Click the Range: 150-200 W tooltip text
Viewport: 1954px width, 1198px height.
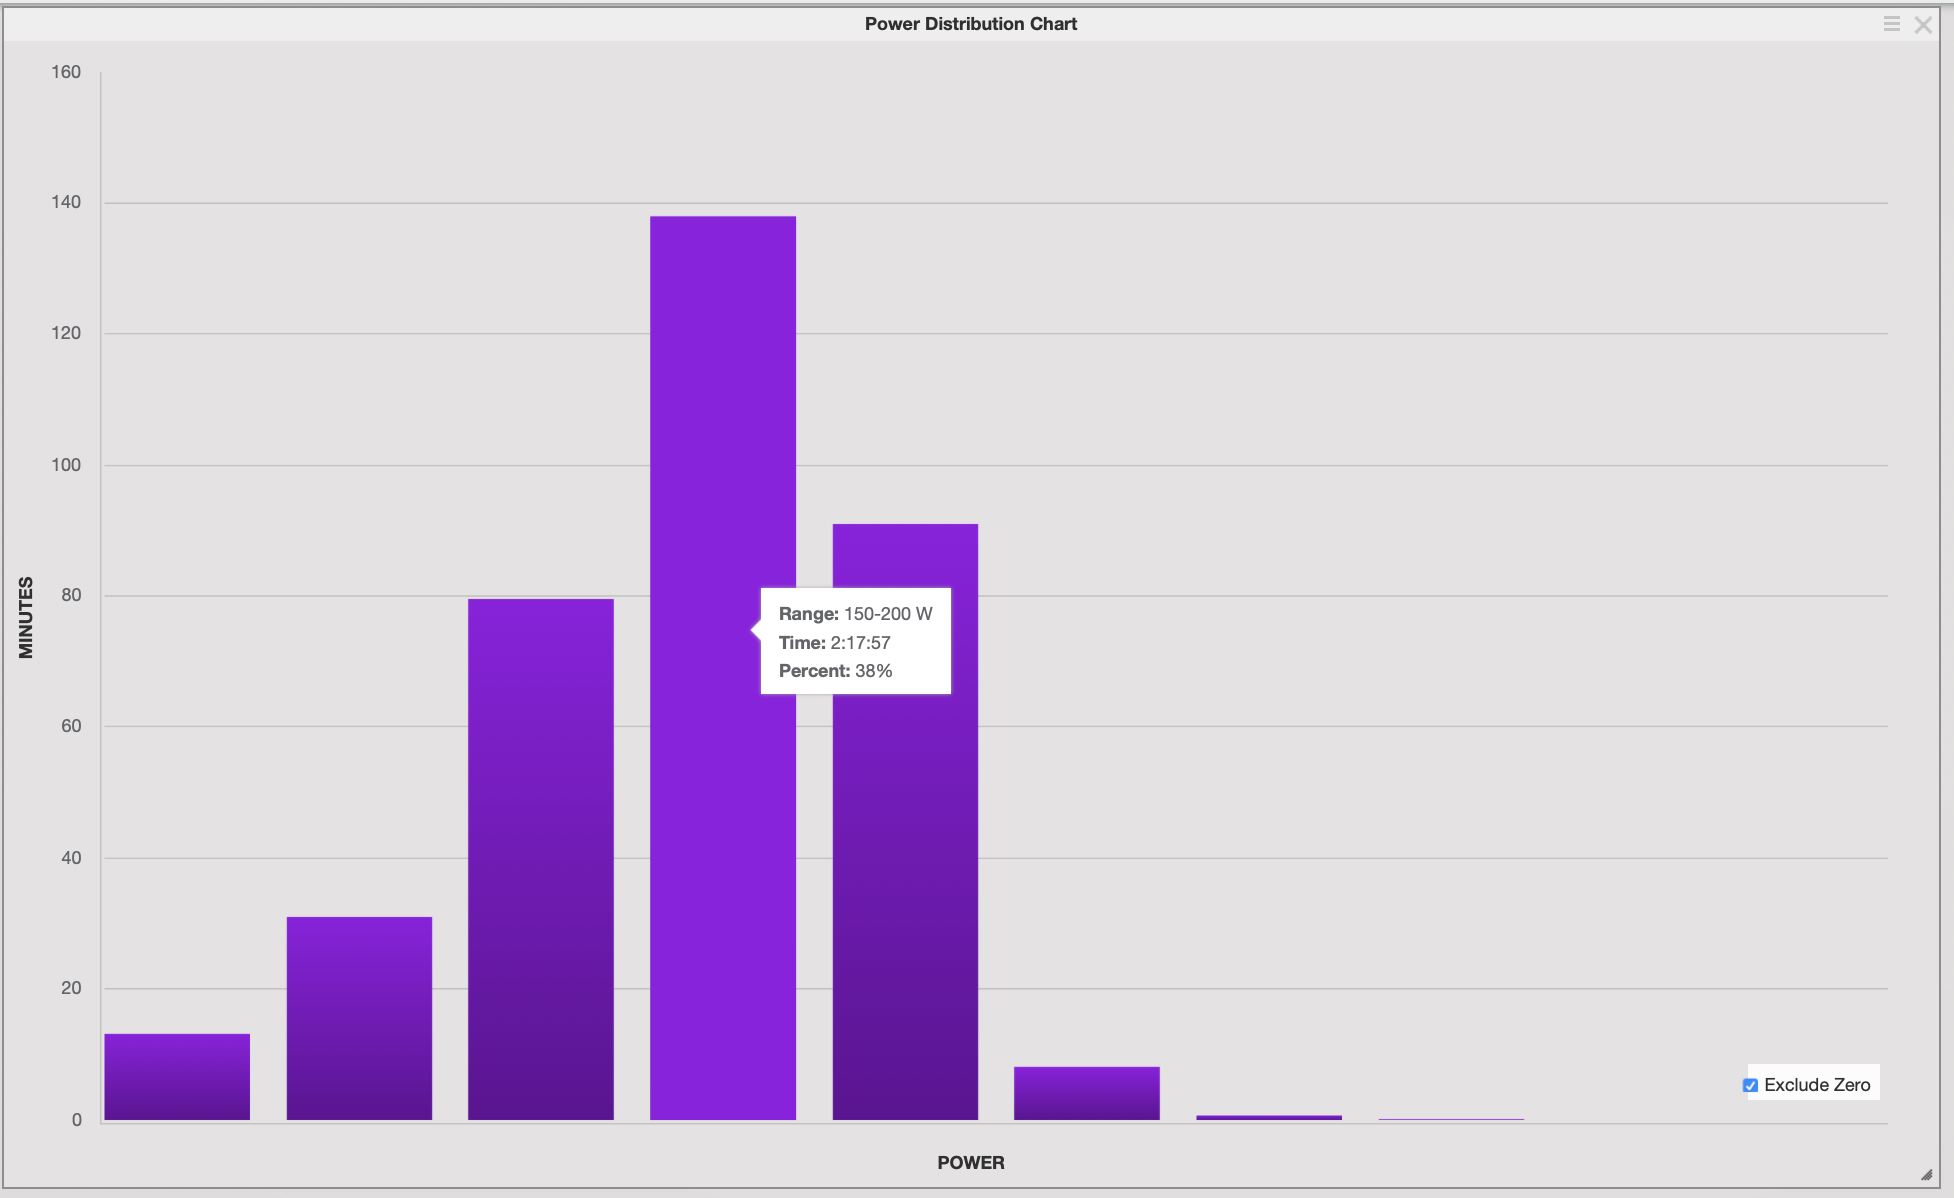click(x=855, y=613)
